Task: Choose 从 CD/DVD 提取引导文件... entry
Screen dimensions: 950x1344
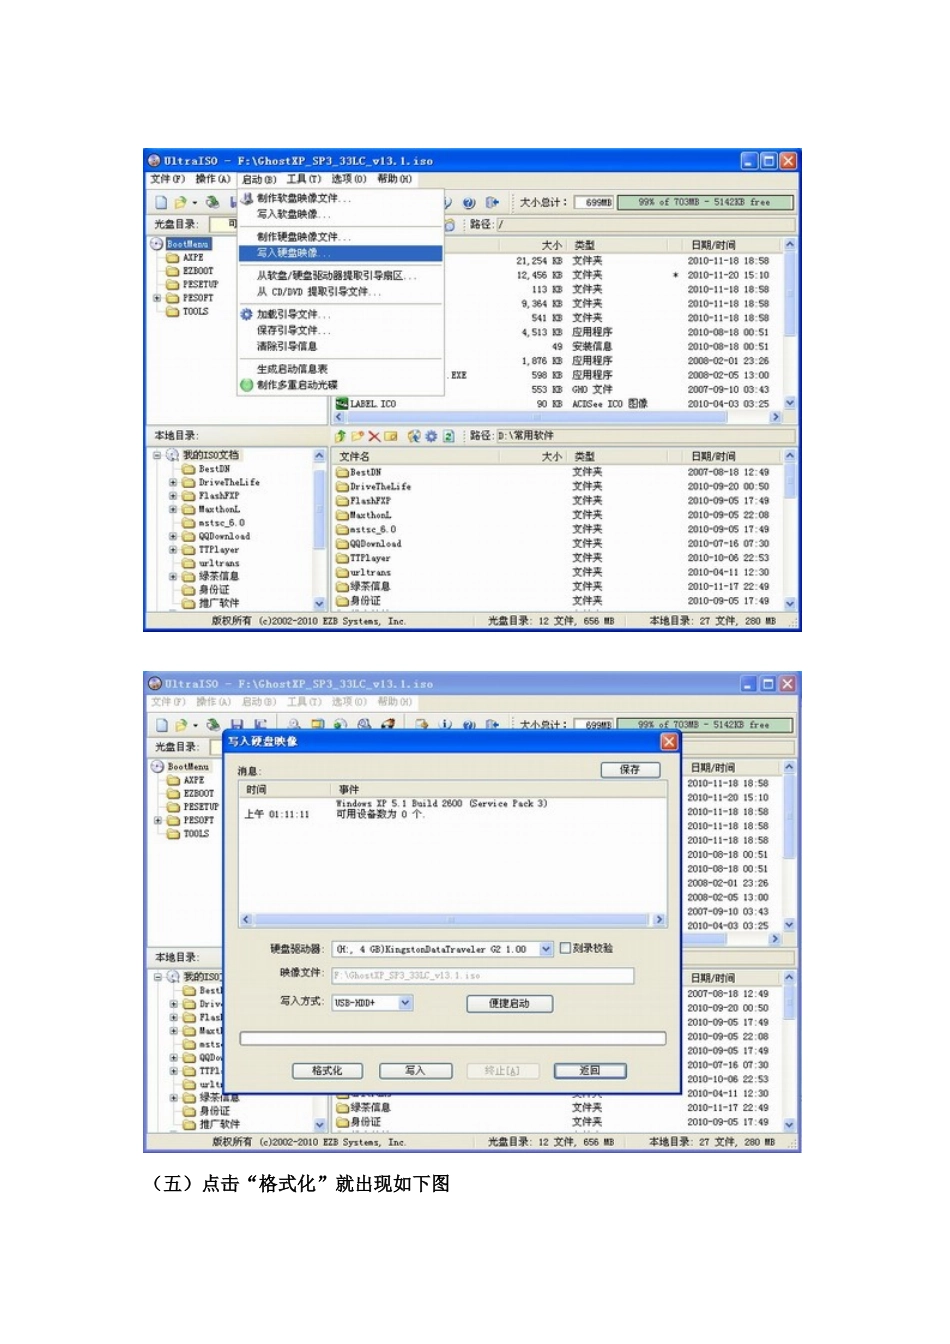Action: click(341, 291)
